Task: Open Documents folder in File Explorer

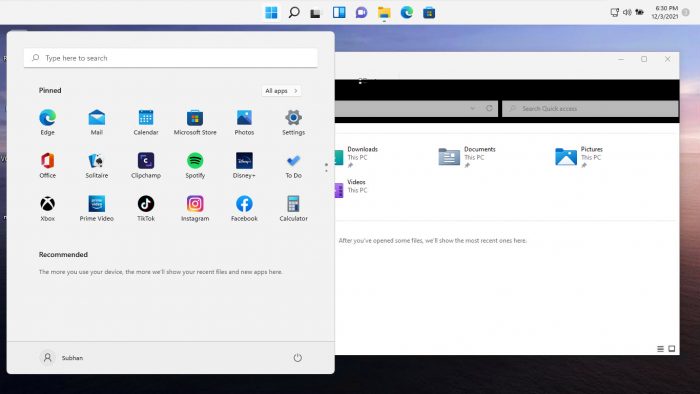Action: (x=467, y=157)
